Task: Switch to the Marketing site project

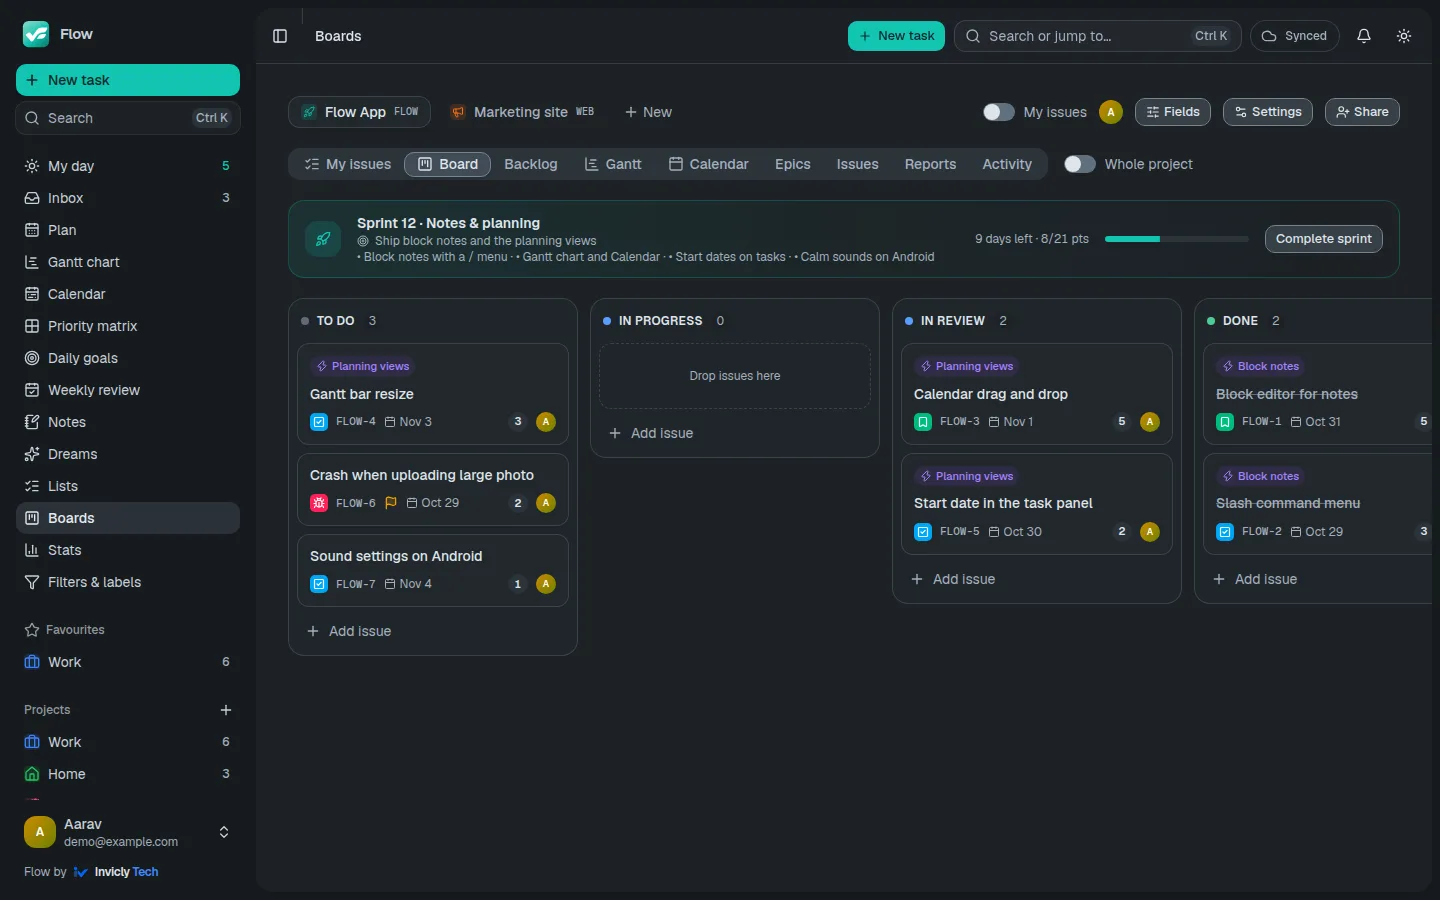Action: tap(522, 112)
